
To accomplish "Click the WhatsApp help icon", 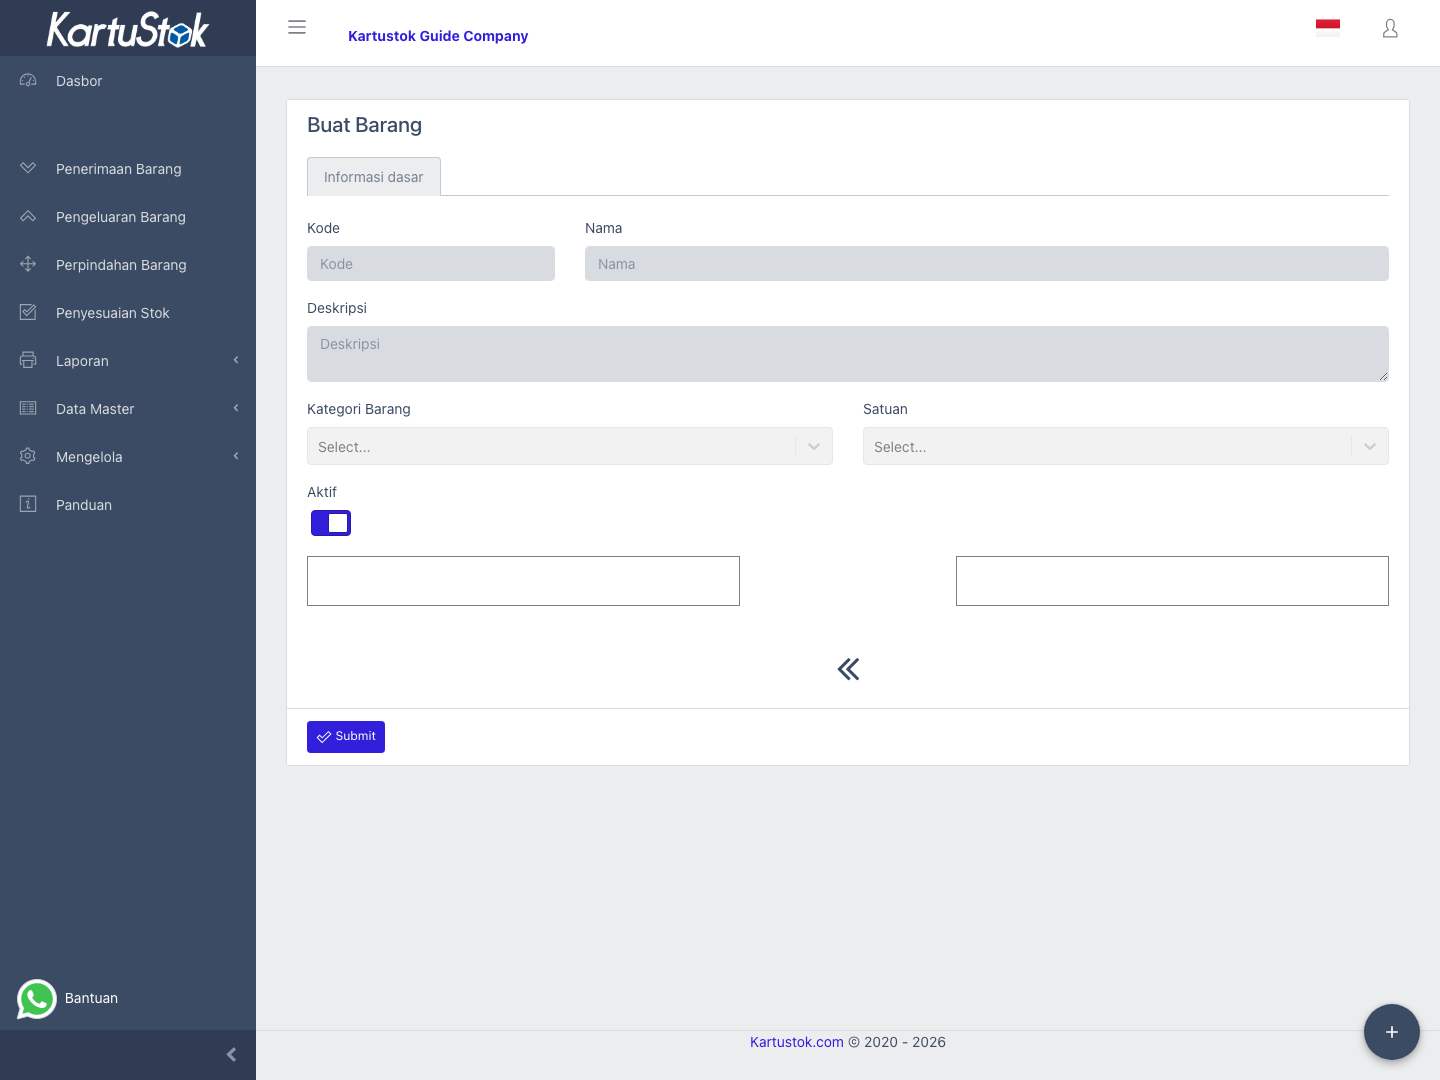I will [x=37, y=999].
